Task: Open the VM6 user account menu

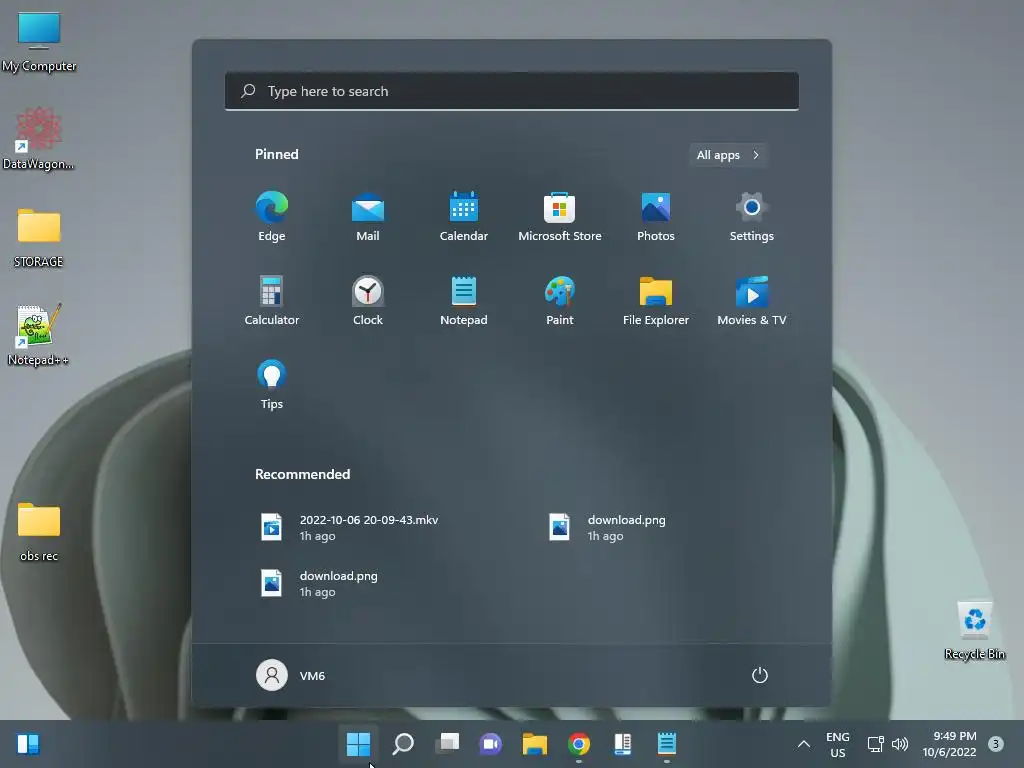Action: (291, 675)
